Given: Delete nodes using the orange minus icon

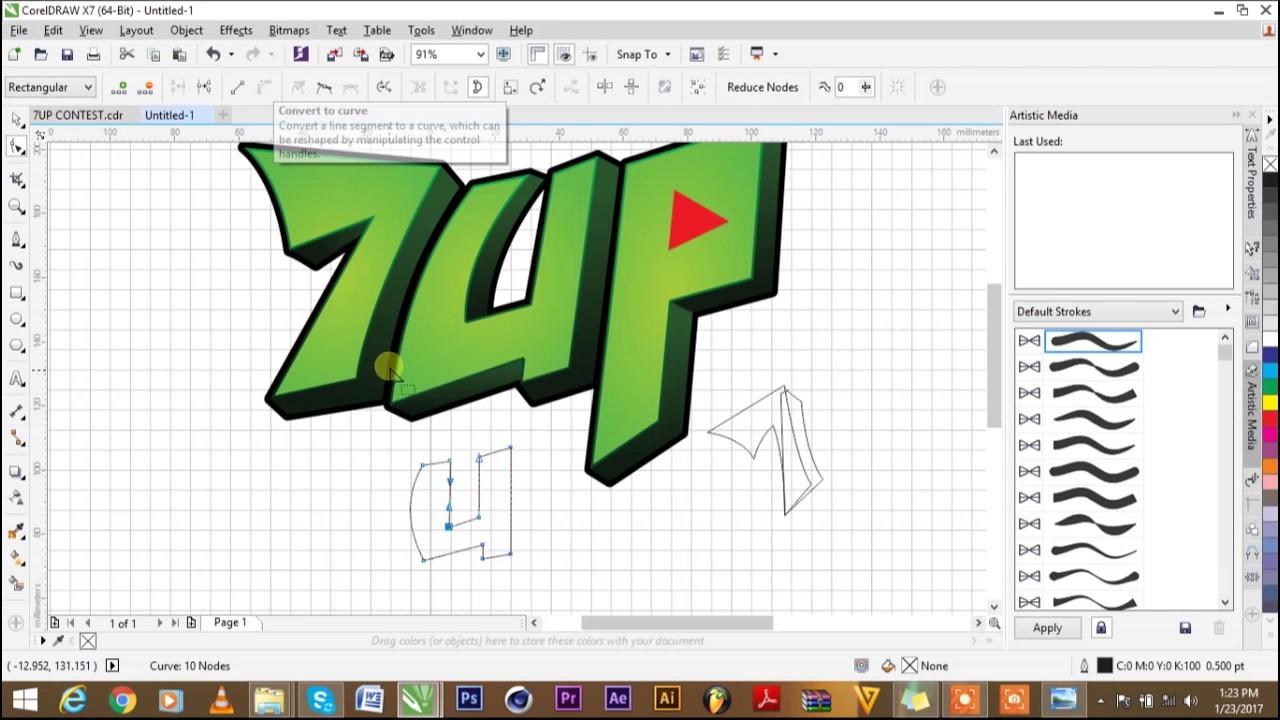Looking at the screenshot, I should click(x=145, y=87).
